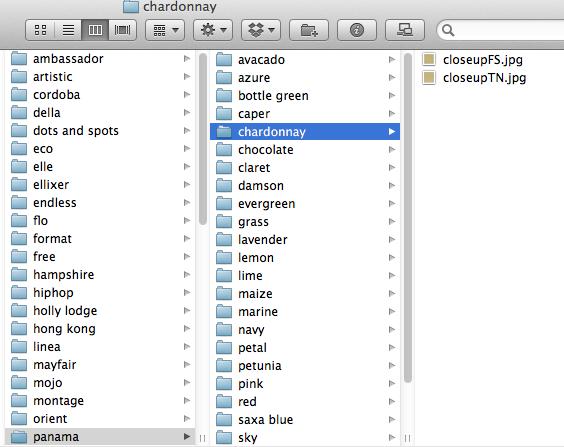This screenshot has height=447, width=564.
Task: Select the maize folder
Action: [x=305, y=293]
